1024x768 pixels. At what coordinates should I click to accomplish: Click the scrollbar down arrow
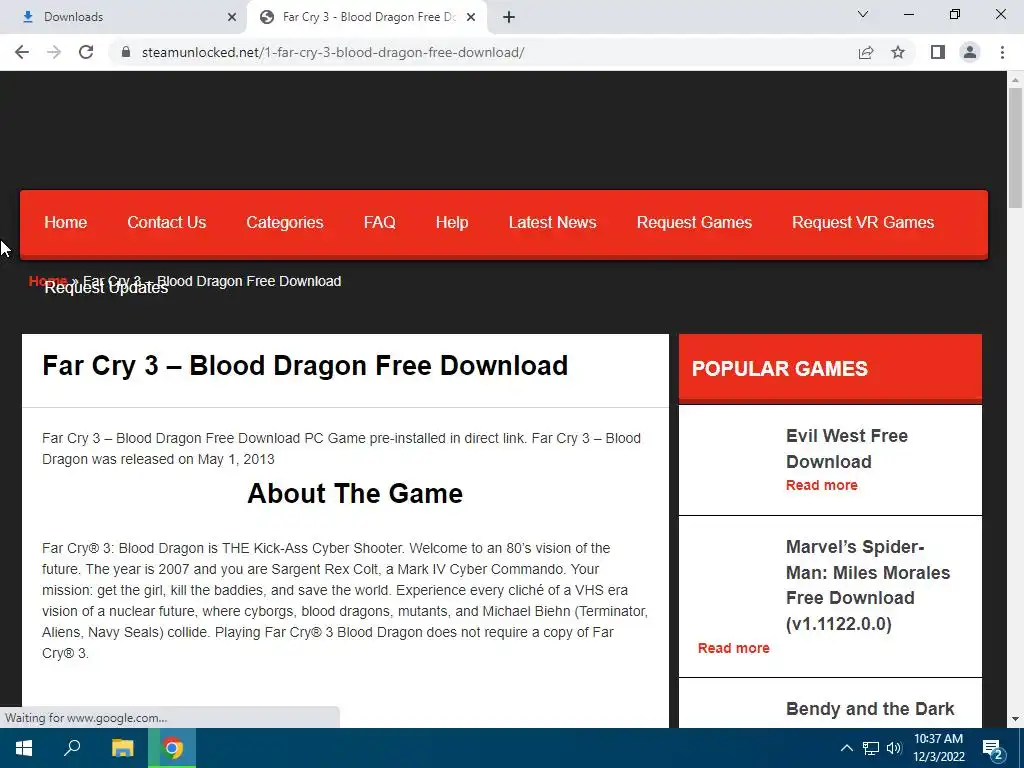click(x=1015, y=720)
